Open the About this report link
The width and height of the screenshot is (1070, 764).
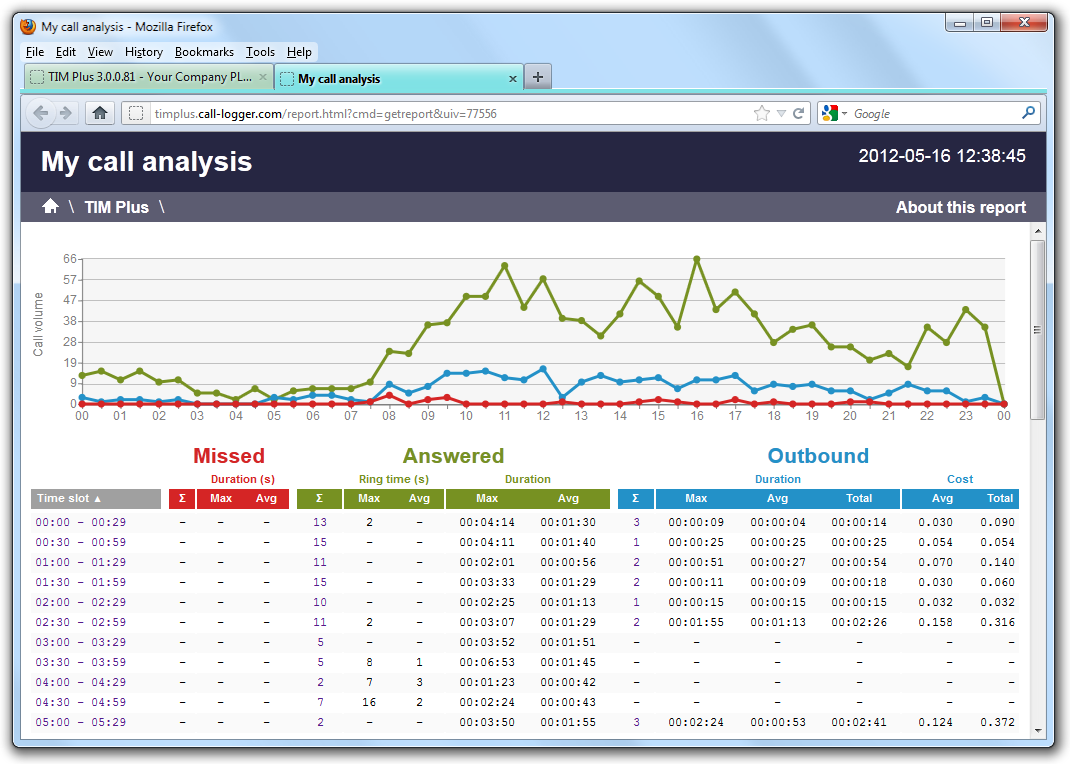(x=960, y=207)
